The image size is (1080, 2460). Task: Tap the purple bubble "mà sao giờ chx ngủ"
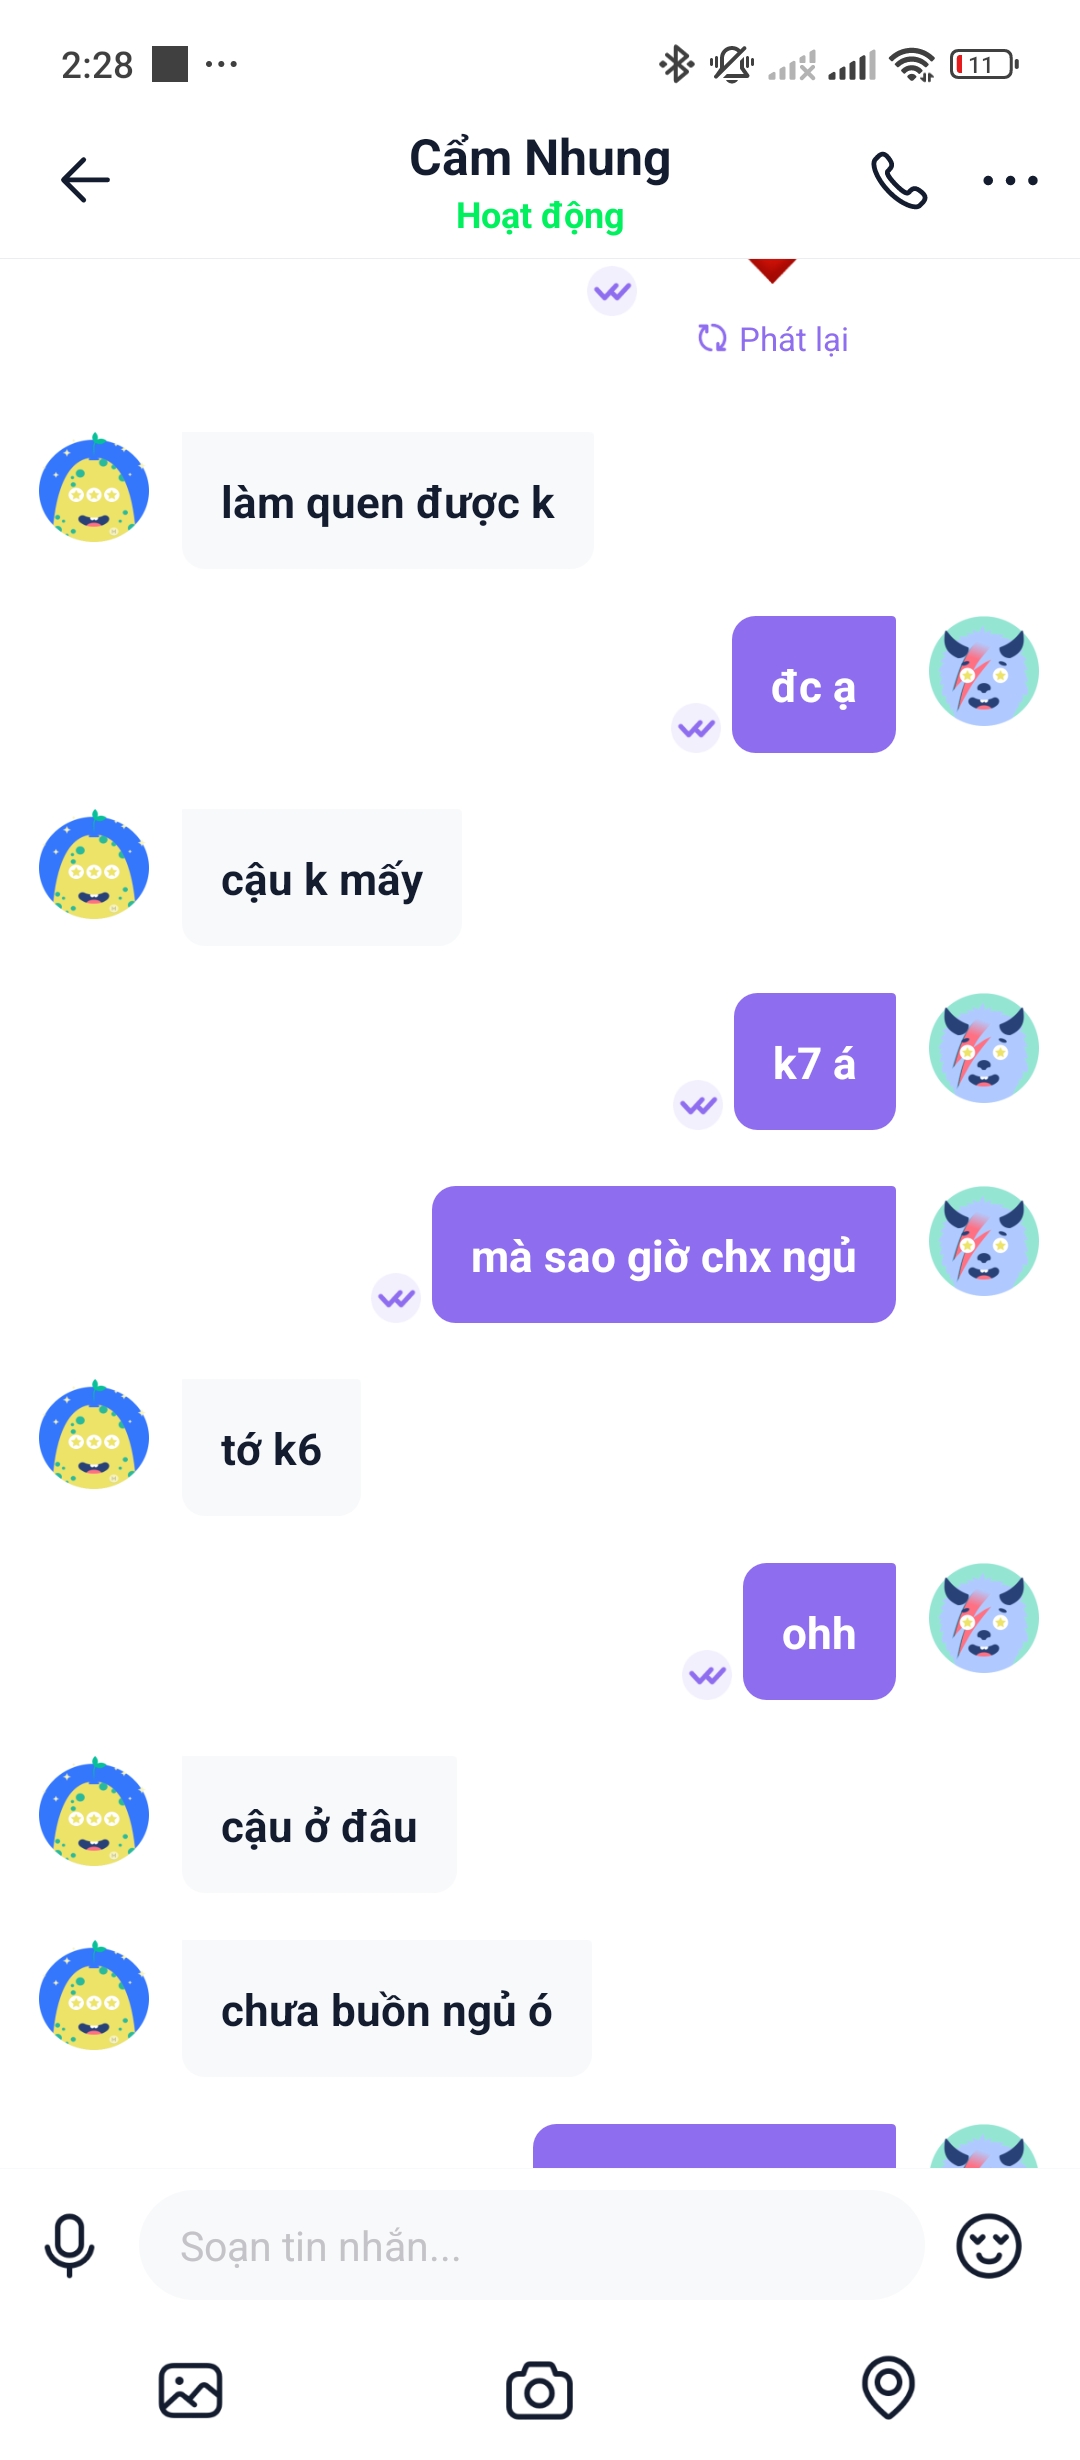coord(663,1255)
